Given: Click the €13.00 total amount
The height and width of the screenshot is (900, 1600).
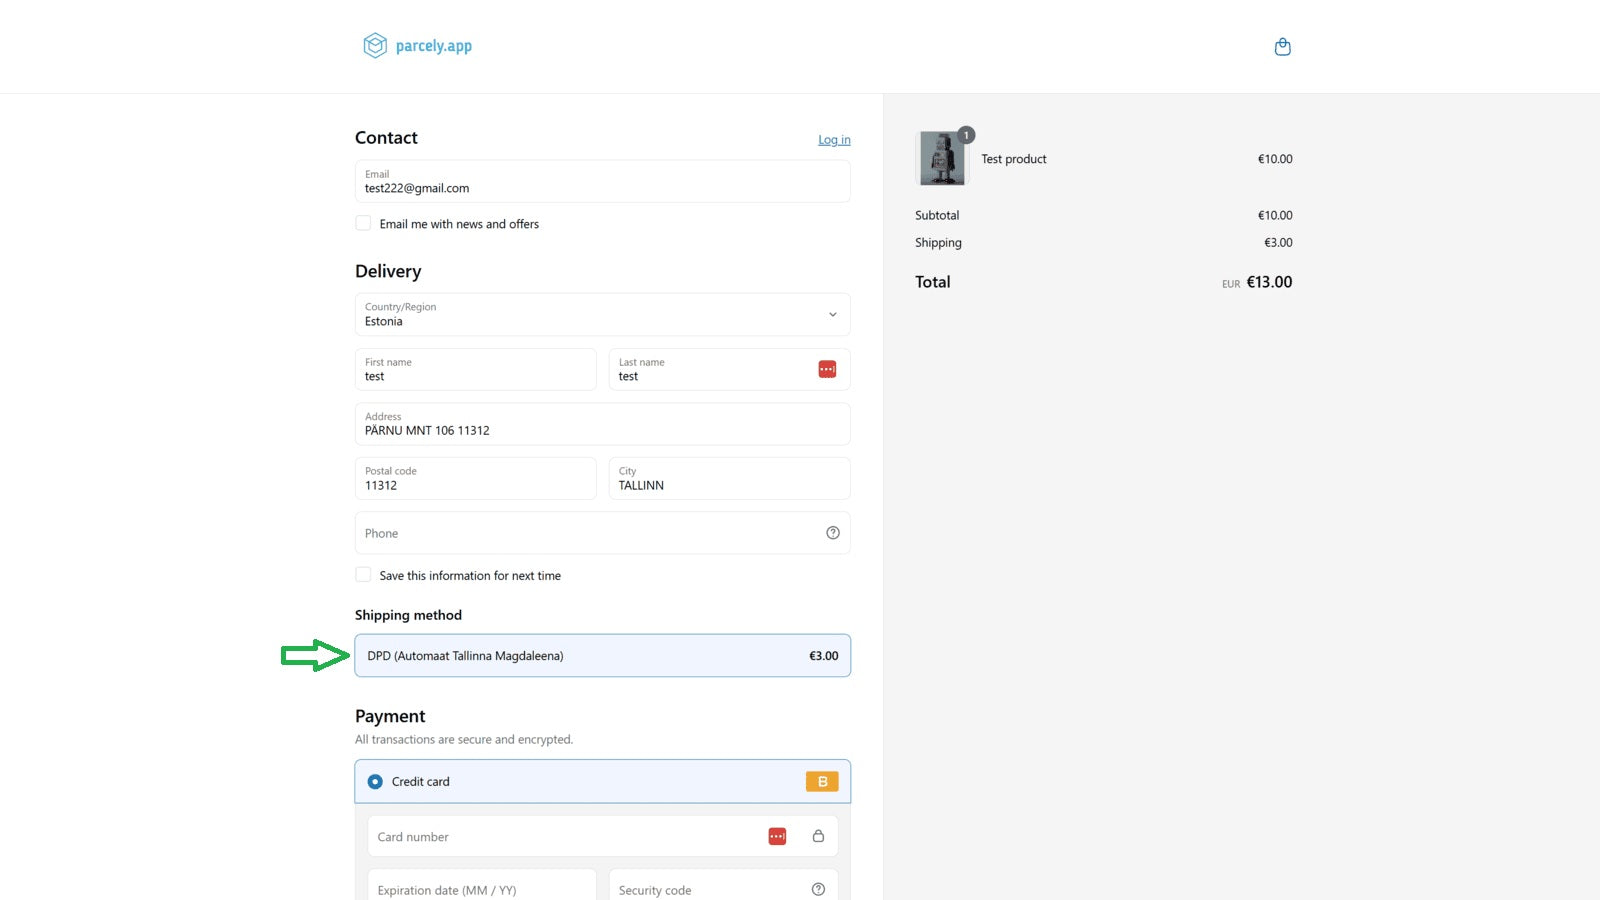Looking at the screenshot, I should (x=1269, y=282).
